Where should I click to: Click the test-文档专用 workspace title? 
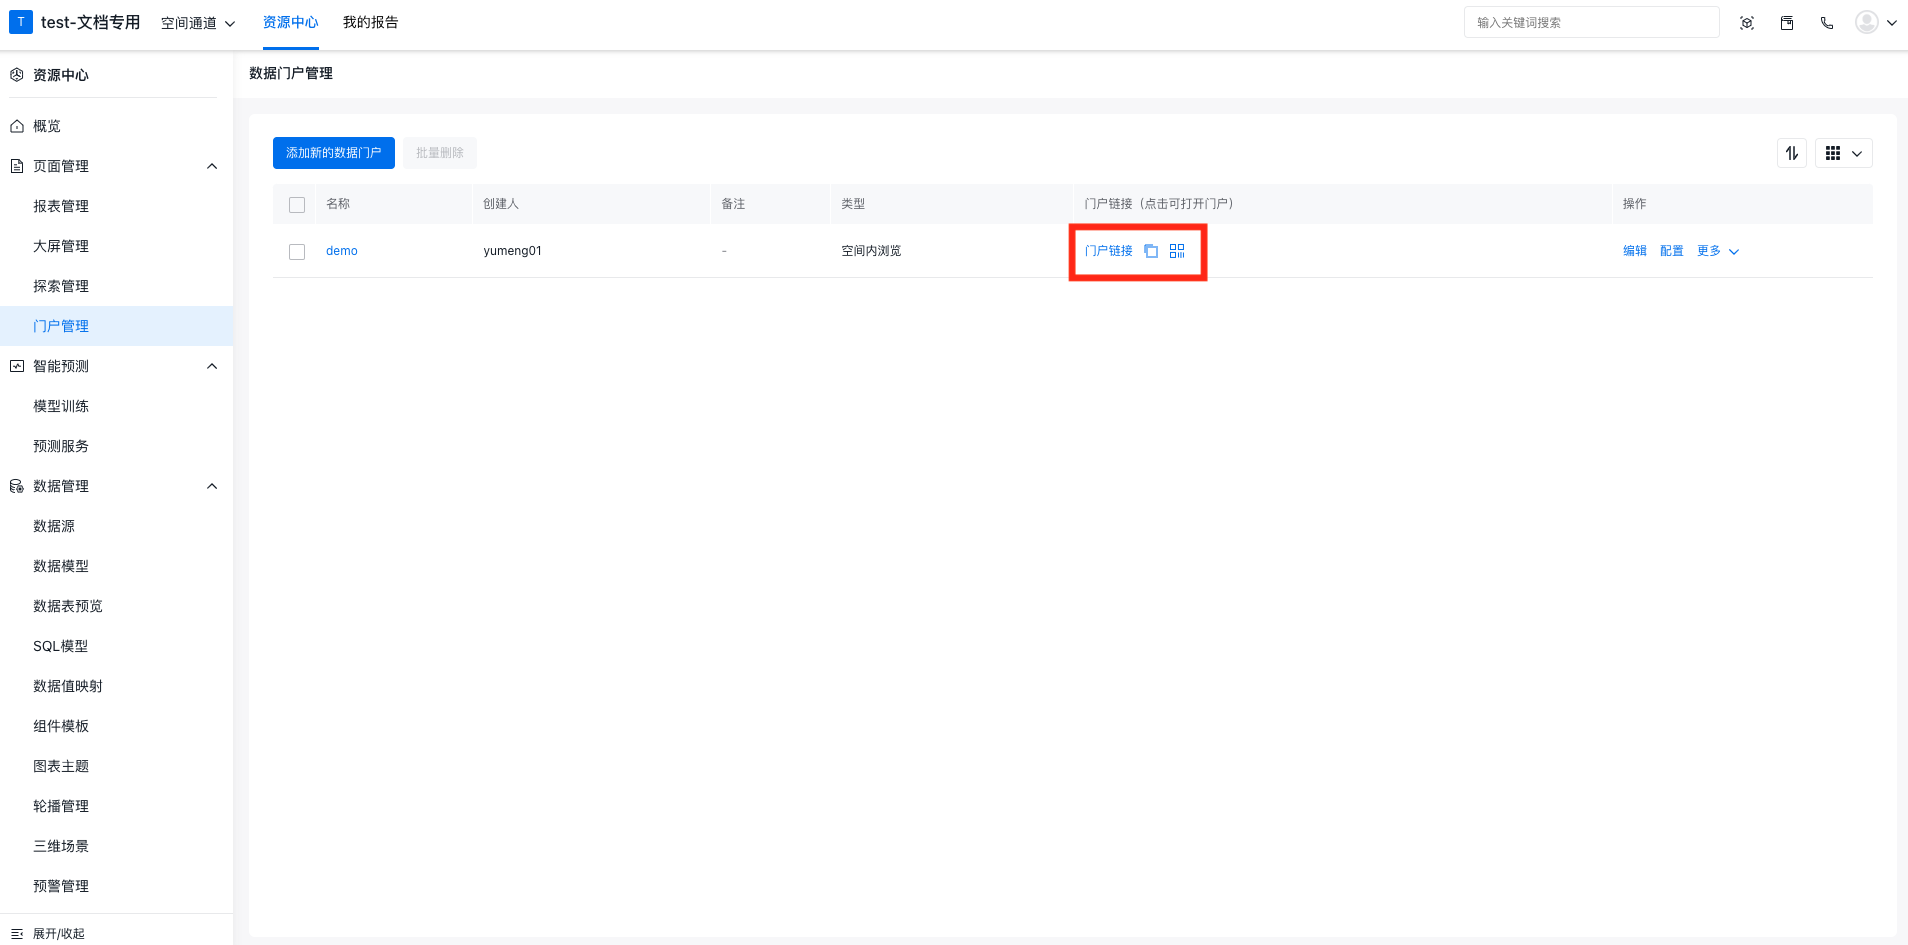(x=91, y=22)
